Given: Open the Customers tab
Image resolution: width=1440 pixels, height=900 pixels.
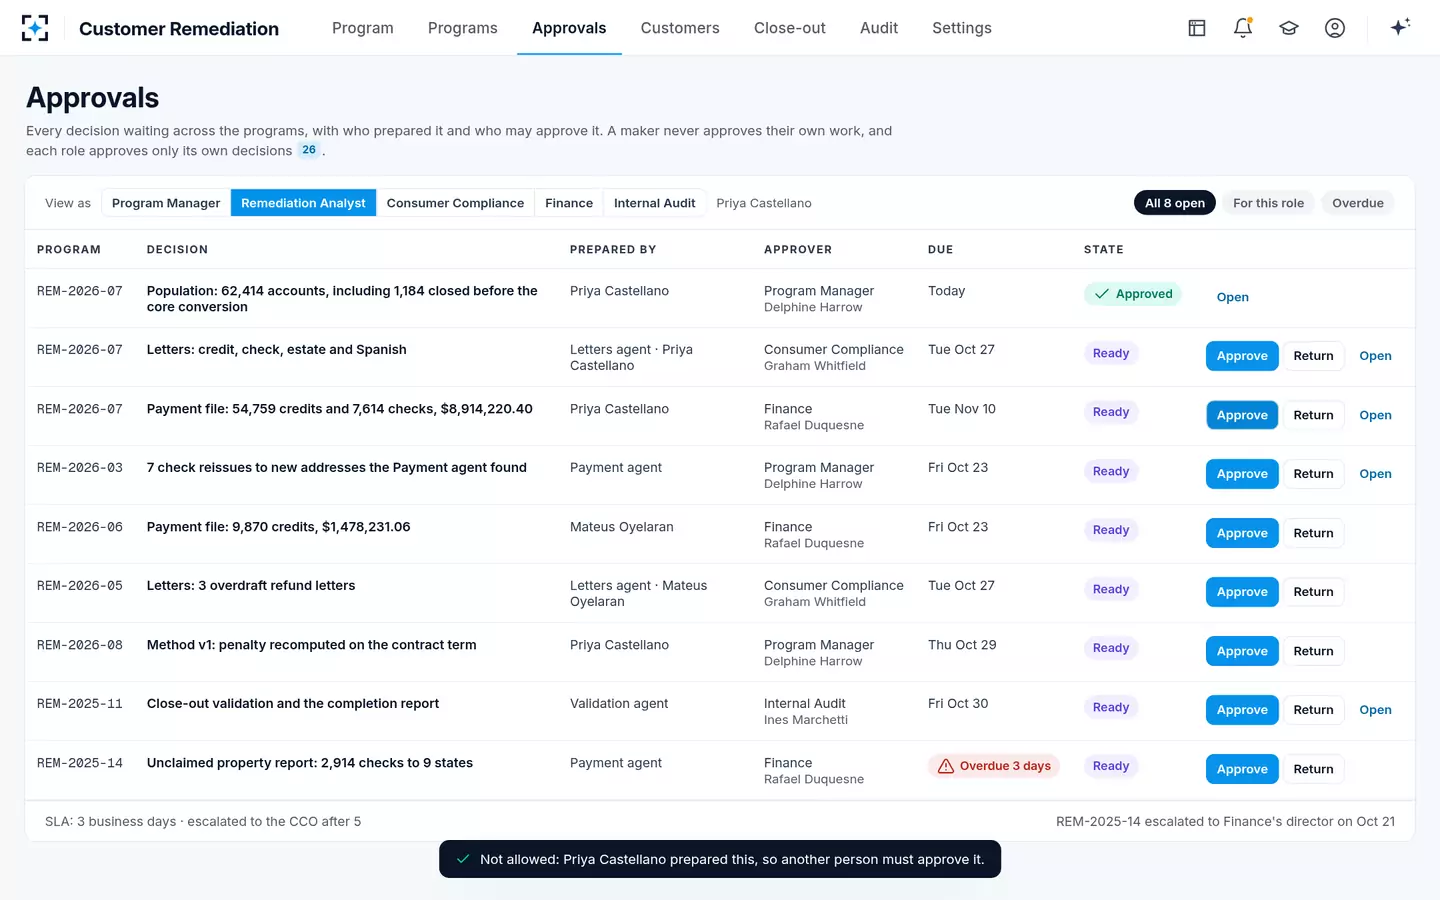Looking at the screenshot, I should pos(680,28).
